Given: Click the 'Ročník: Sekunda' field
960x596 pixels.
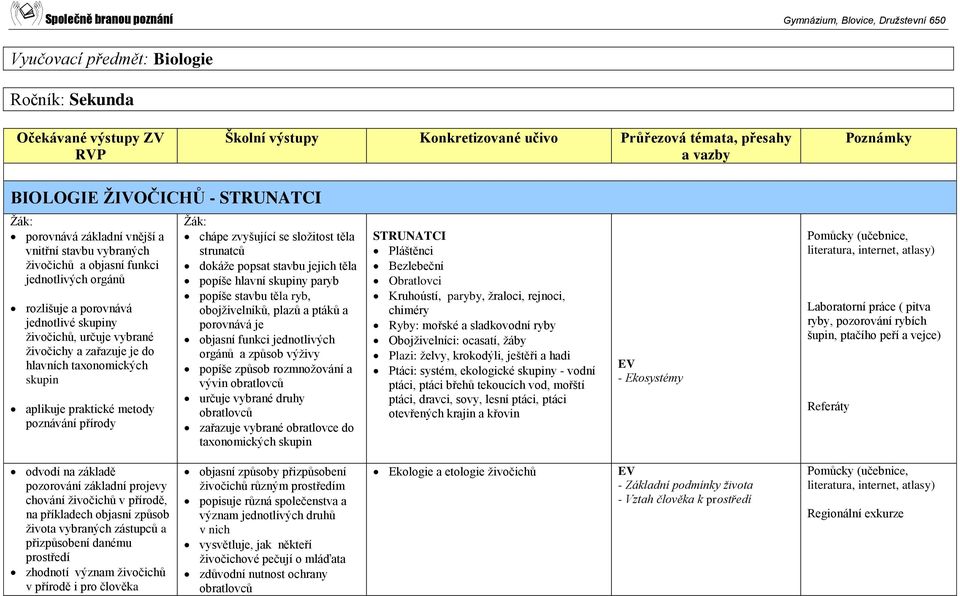Looking at the screenshot, I should (478, 99).
